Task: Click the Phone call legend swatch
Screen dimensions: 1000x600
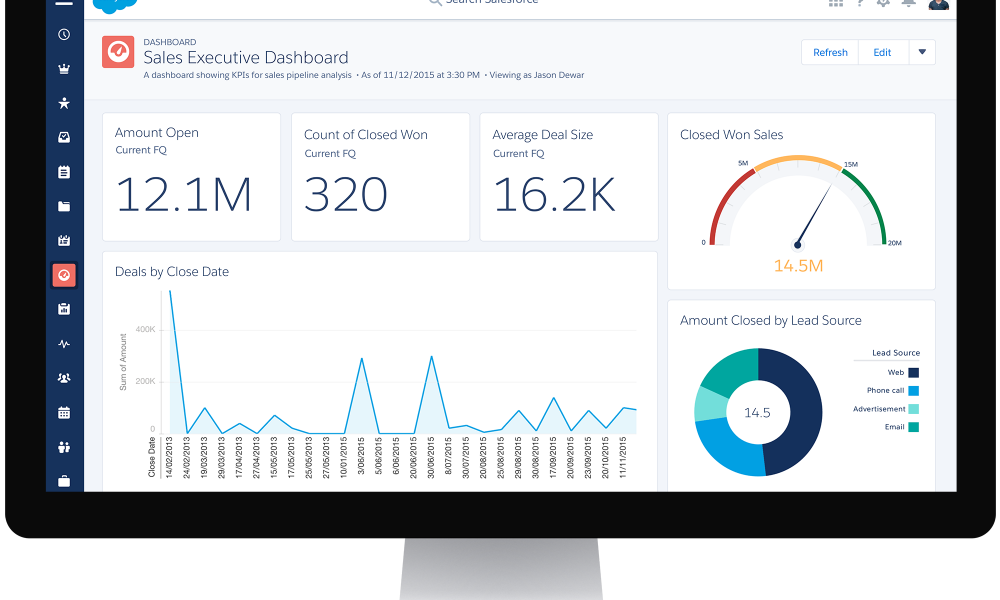Action: (913, 391)
